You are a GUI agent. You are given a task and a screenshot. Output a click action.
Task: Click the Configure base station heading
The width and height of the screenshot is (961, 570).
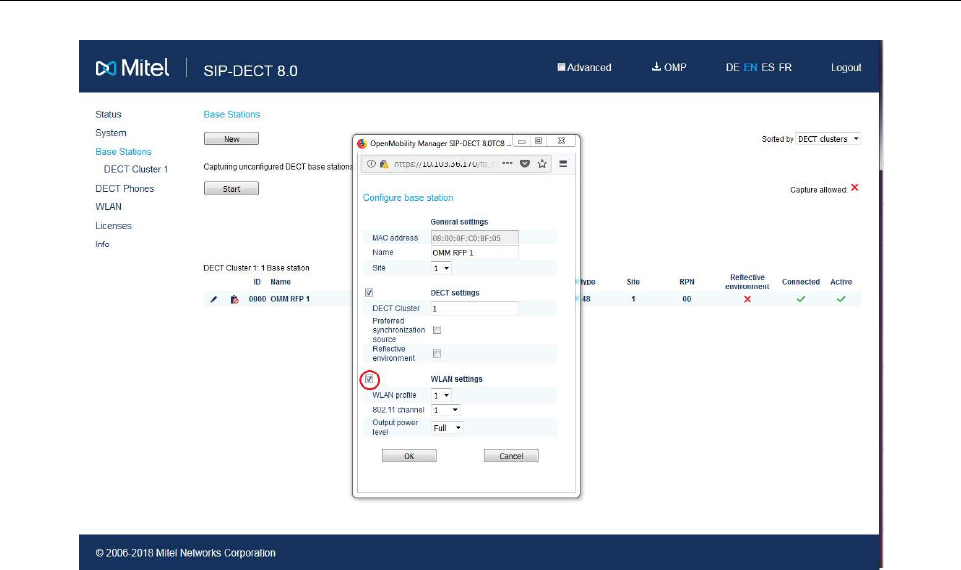(x=408, y=198)
